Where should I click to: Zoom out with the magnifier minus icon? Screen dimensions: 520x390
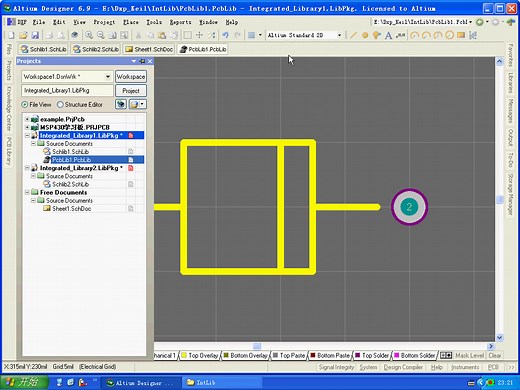100,35
